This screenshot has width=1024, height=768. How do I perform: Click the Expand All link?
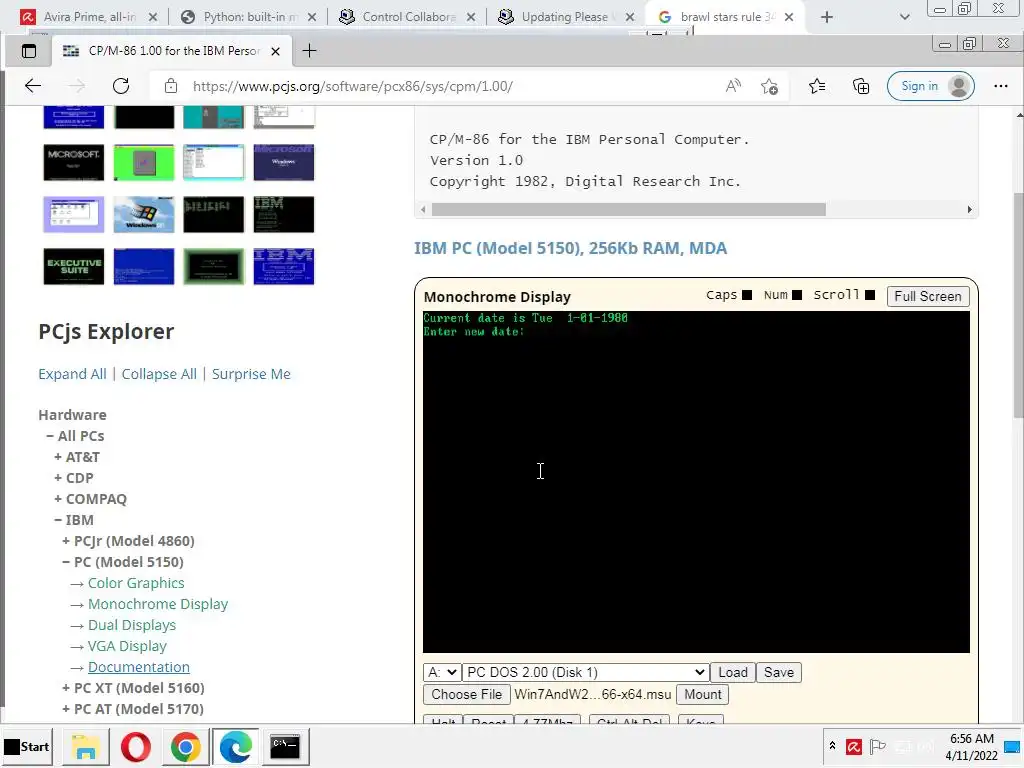point(72,374)
